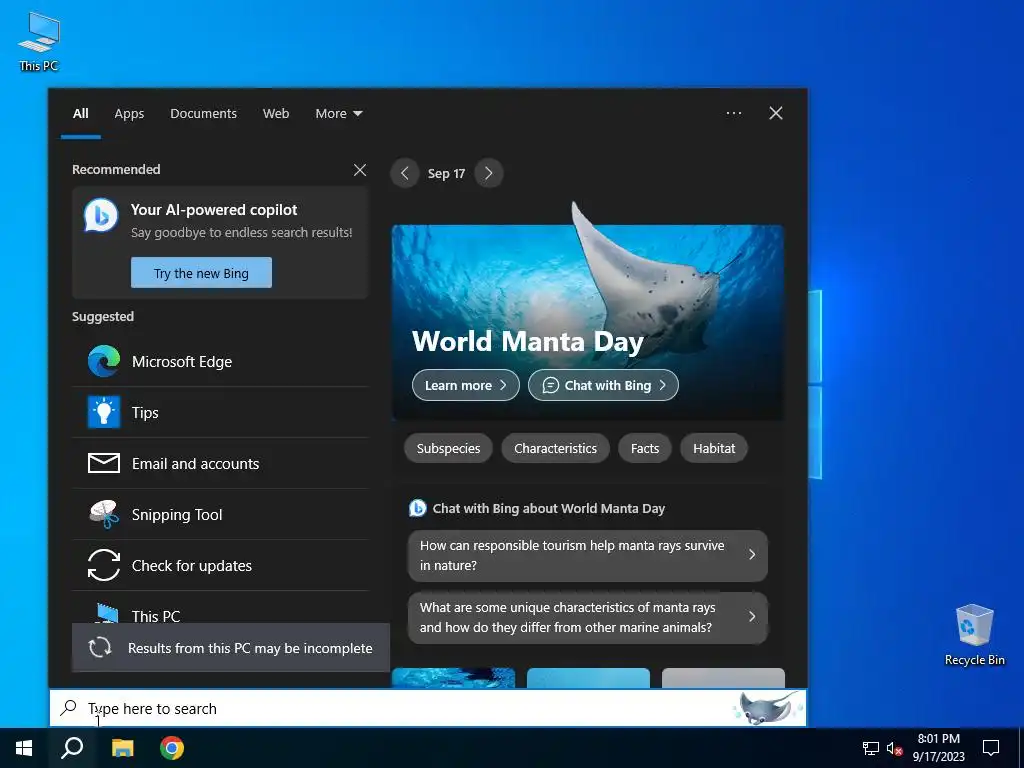Open unique characteristics of manta rays question
This screenshot has width=1024, height=768.
(588, 617)
